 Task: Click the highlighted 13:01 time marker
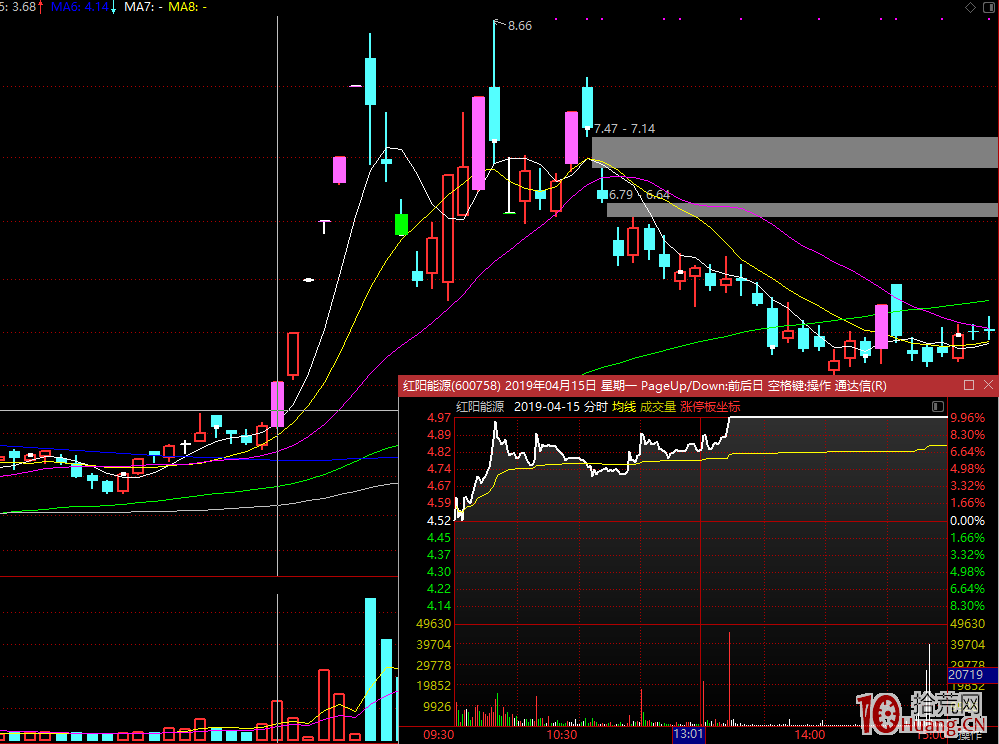pyautogui.click(x=689, y=734)
